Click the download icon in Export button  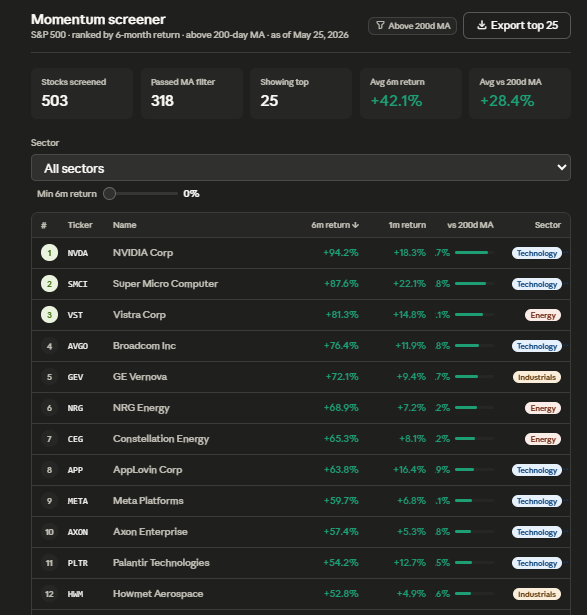pos(482,25)
